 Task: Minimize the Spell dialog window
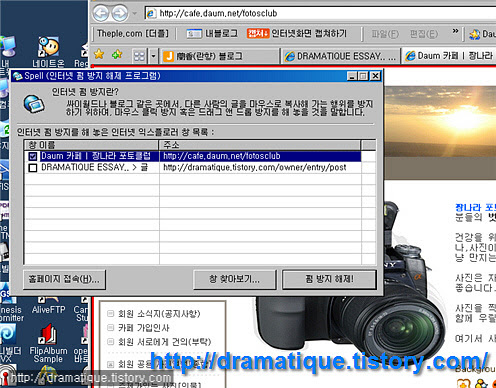pyautogui.click(x=352, y=76)
